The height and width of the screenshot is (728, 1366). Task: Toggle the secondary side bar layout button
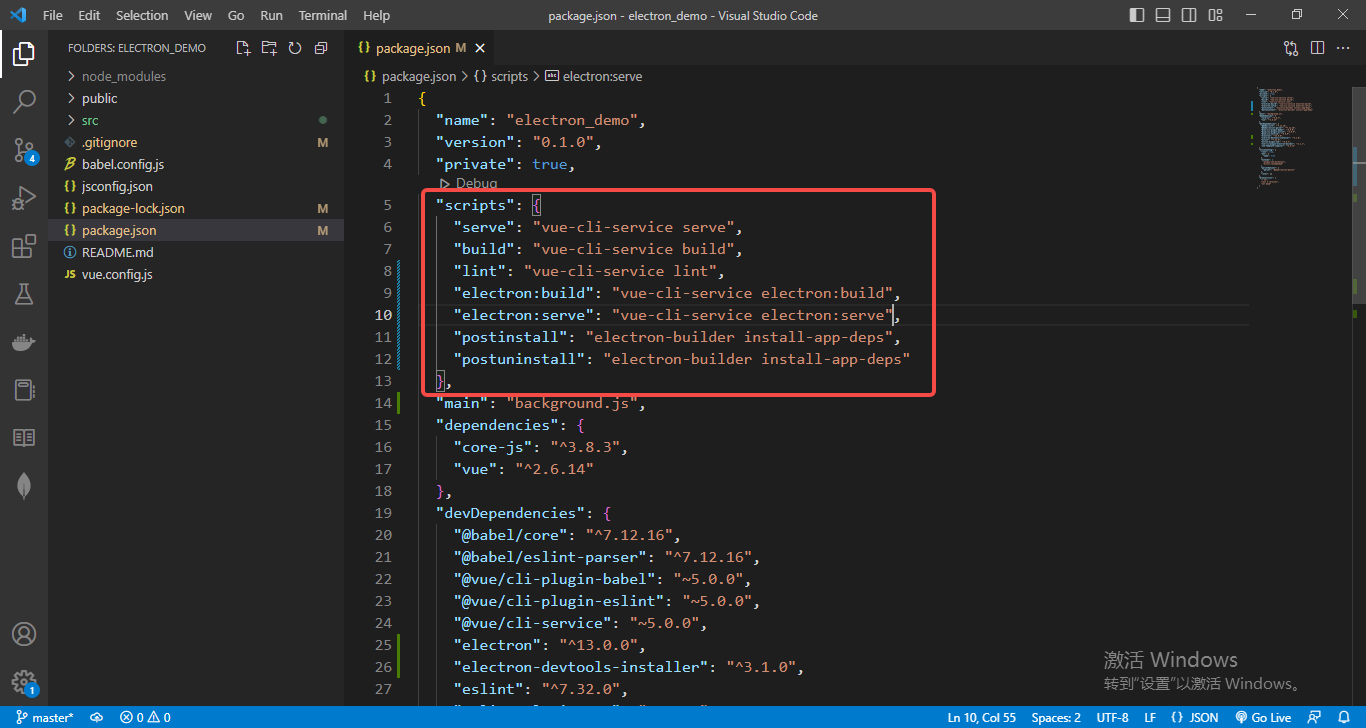pyautogui.click(x=1189, y=15)
